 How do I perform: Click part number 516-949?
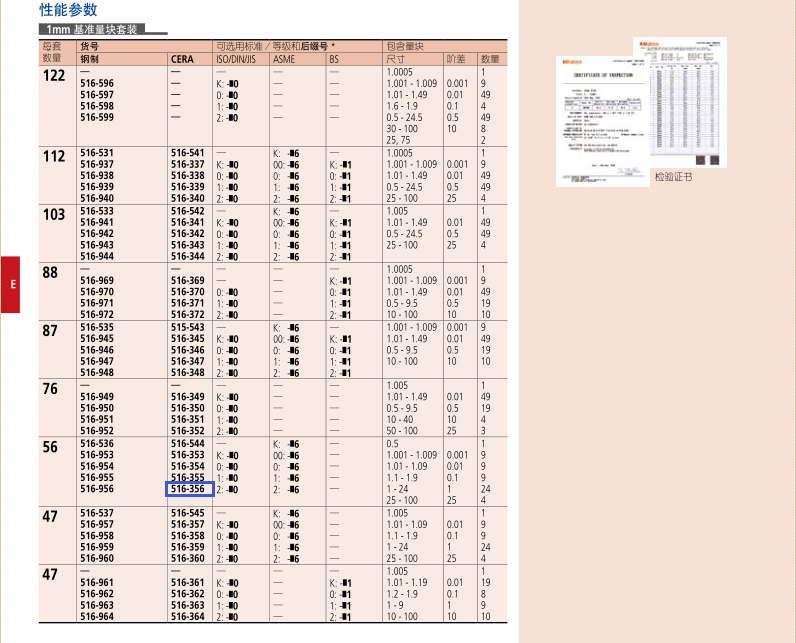pos(97,397)
